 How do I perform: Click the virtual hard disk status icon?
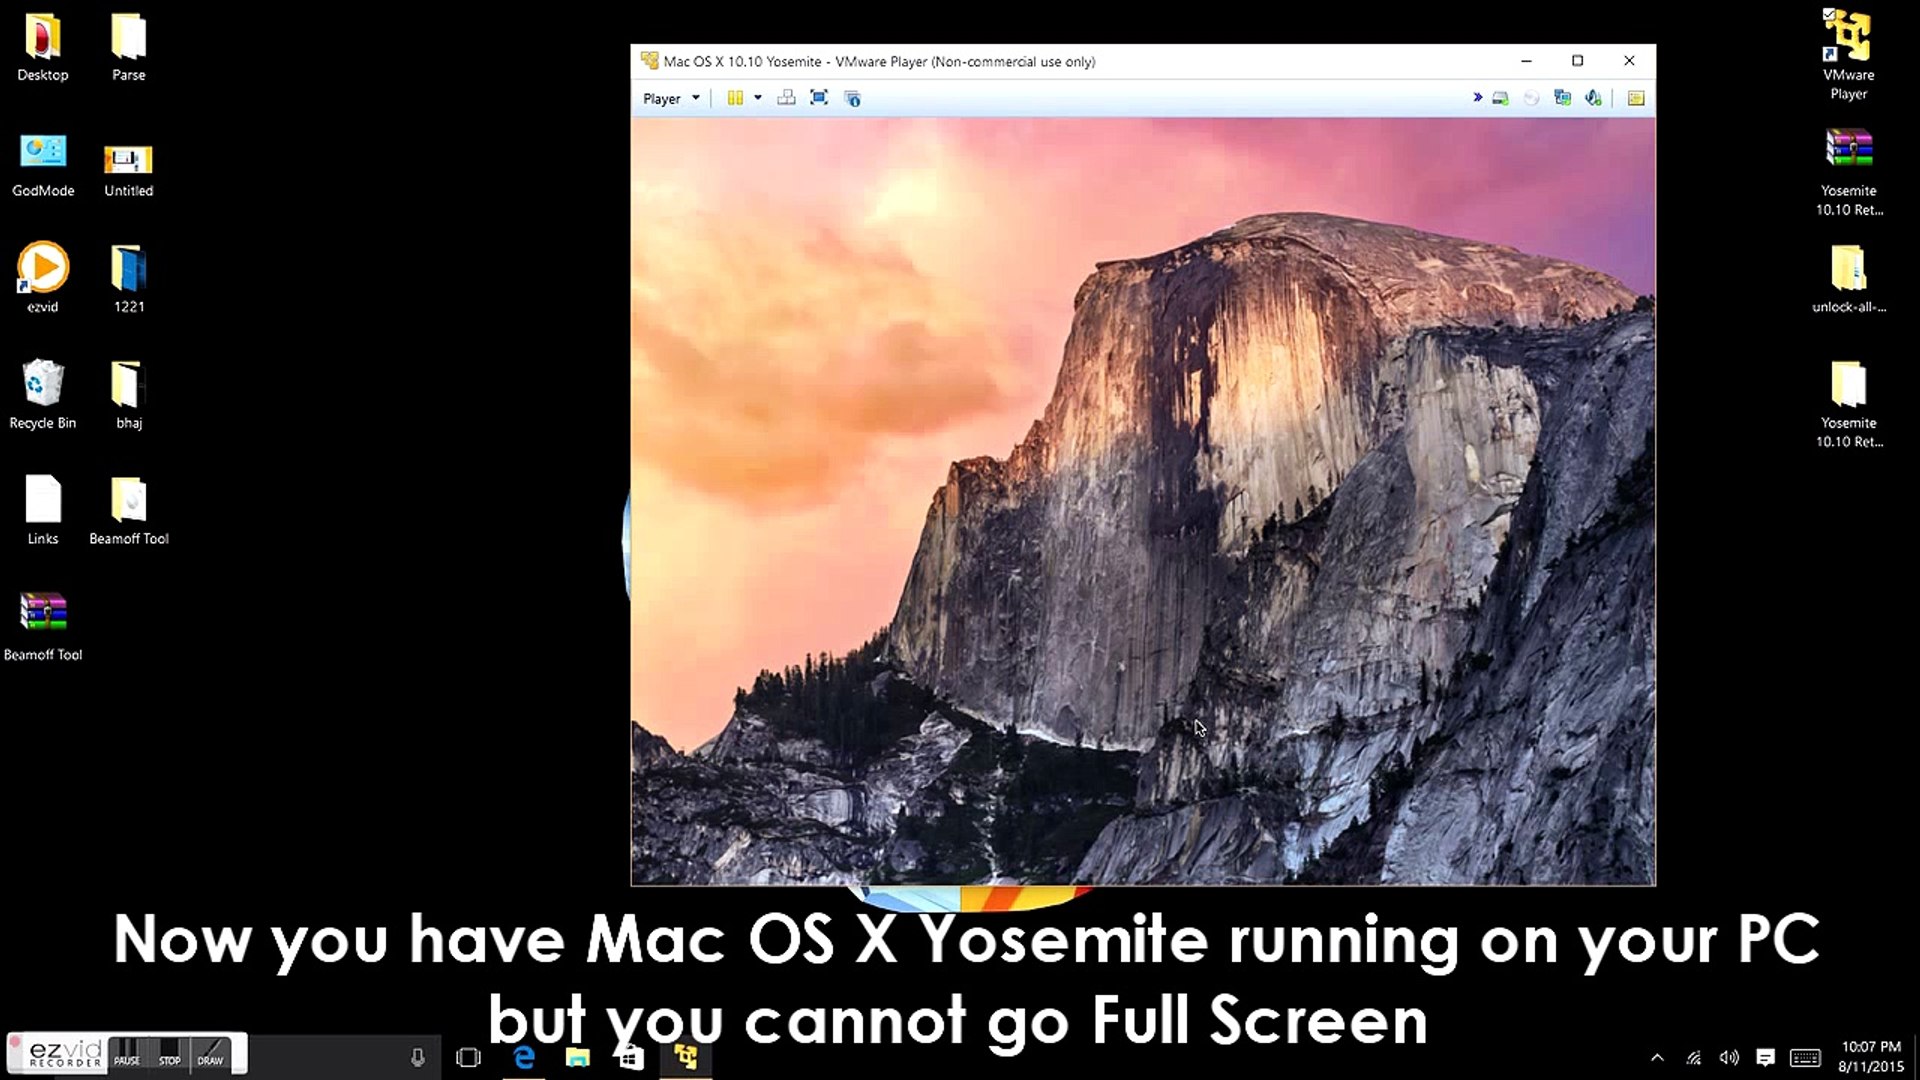point(1500,98)
